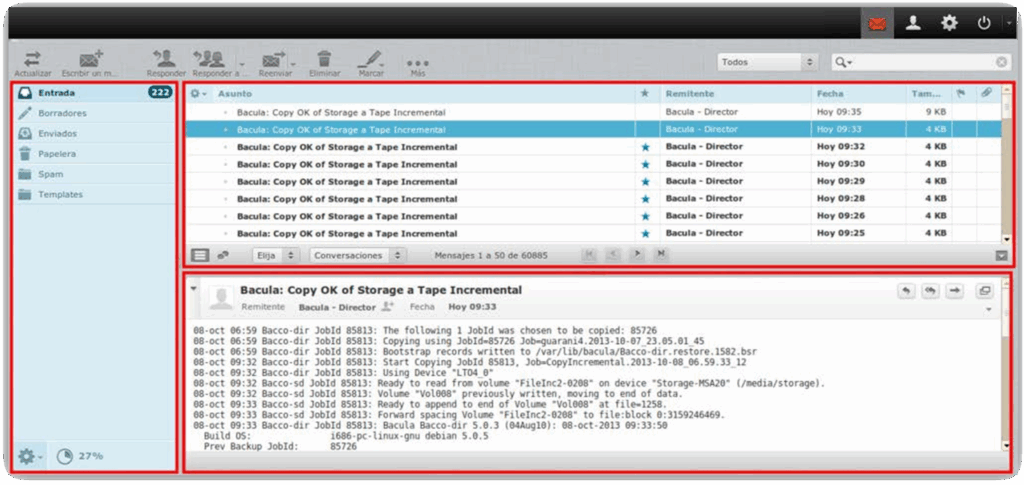Click the sender avatar thumbnail

221,298
